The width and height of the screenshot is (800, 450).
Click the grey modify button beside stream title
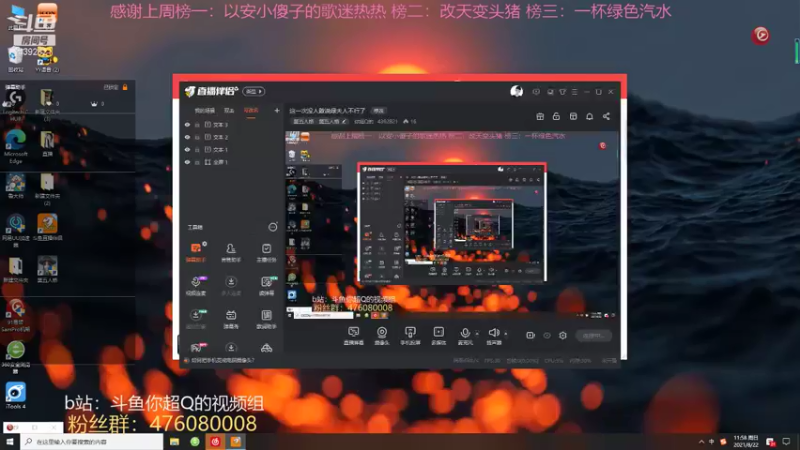pos(379,110)
